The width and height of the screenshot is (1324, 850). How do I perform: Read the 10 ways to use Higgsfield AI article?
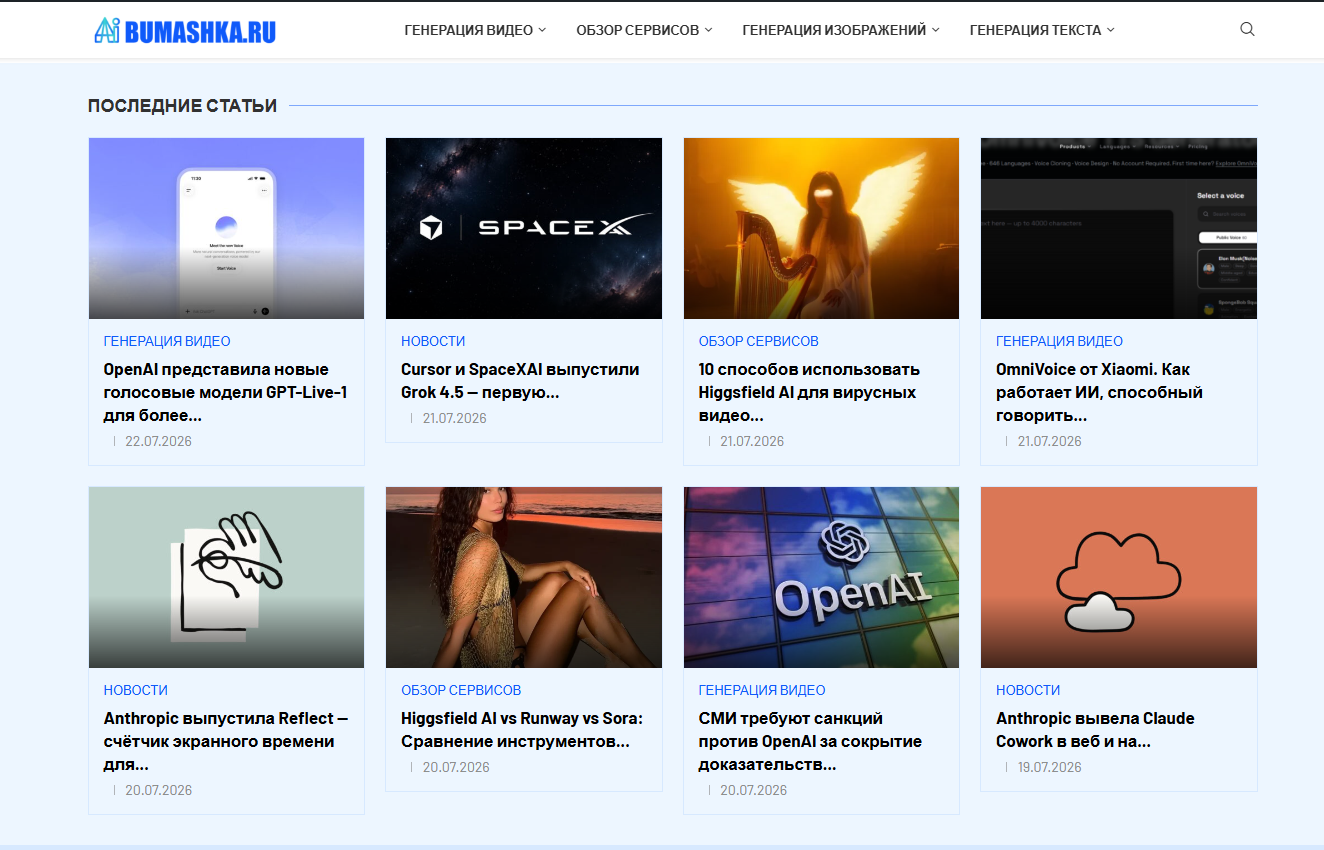point(807,392)
